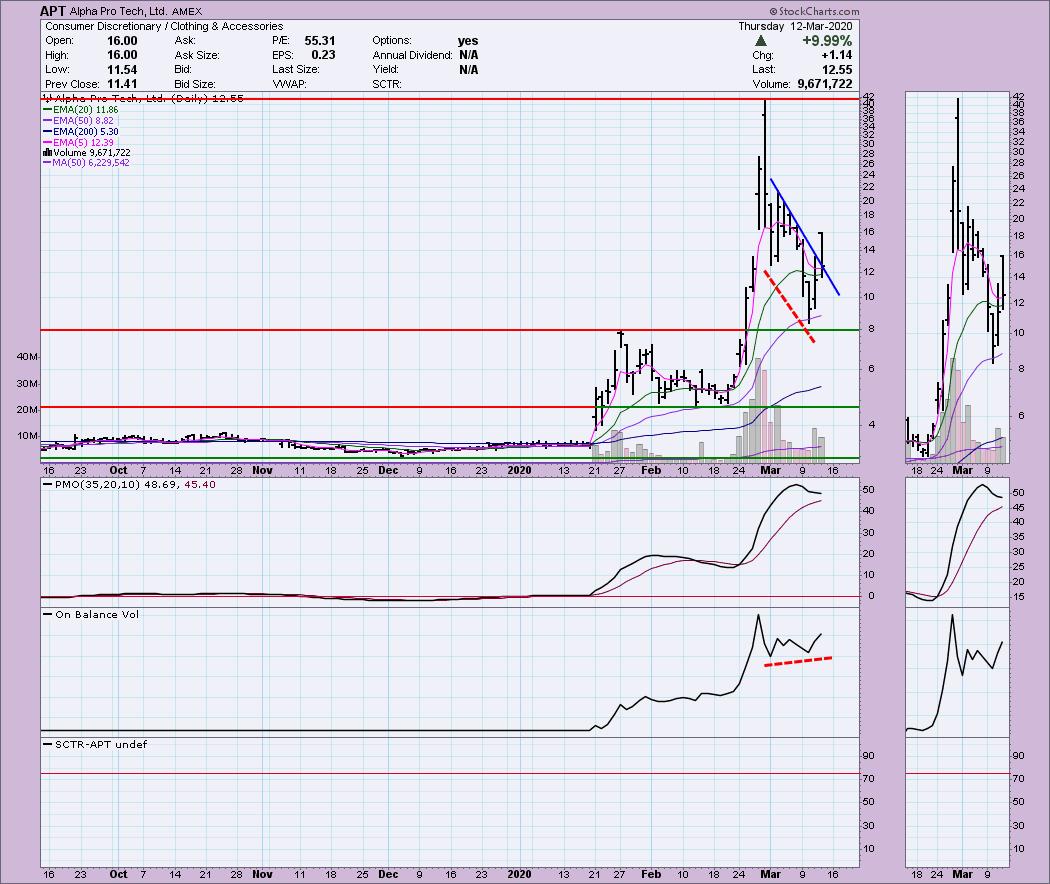The width and height of the screenshot is (1050, 884).
Task: Click header Volume value 9,671,722
Action: click(x=824, y=84)
